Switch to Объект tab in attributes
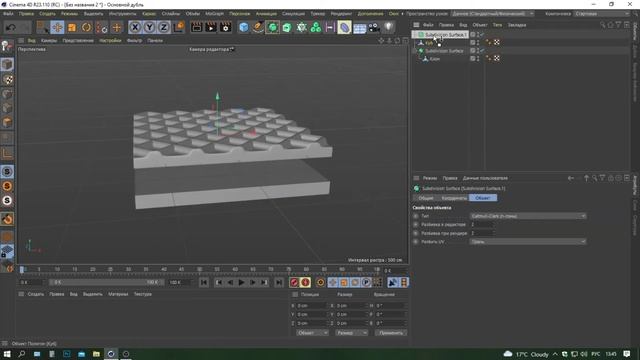Viewport: 640px width, 360px height. click(x=483, y=198)
